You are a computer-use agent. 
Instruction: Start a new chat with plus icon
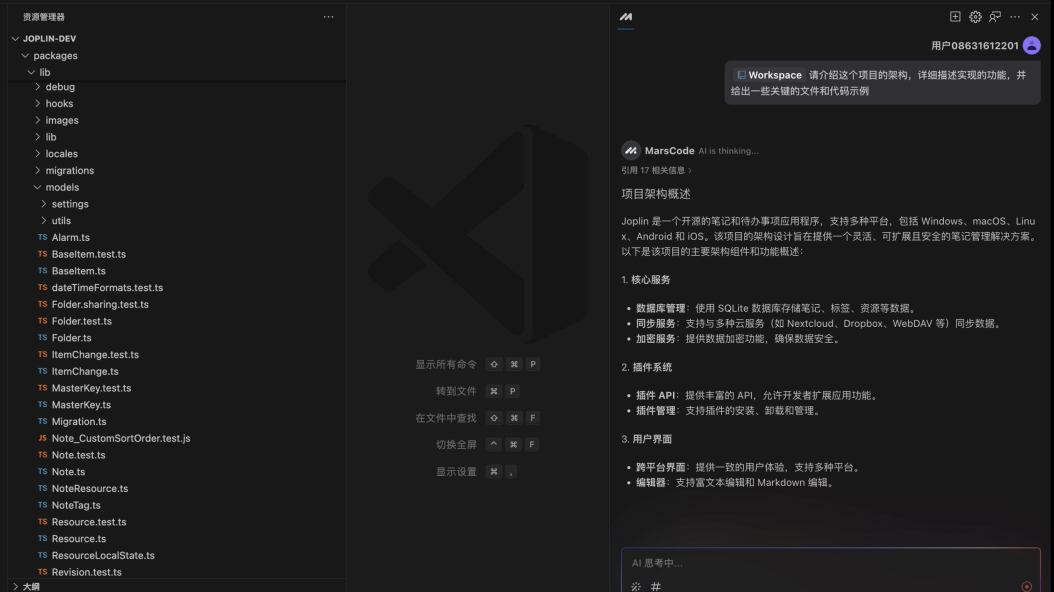coord(955,17)
